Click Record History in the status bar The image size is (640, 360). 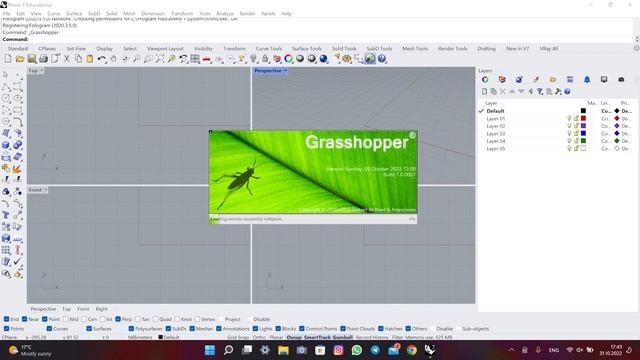[372, 338]
